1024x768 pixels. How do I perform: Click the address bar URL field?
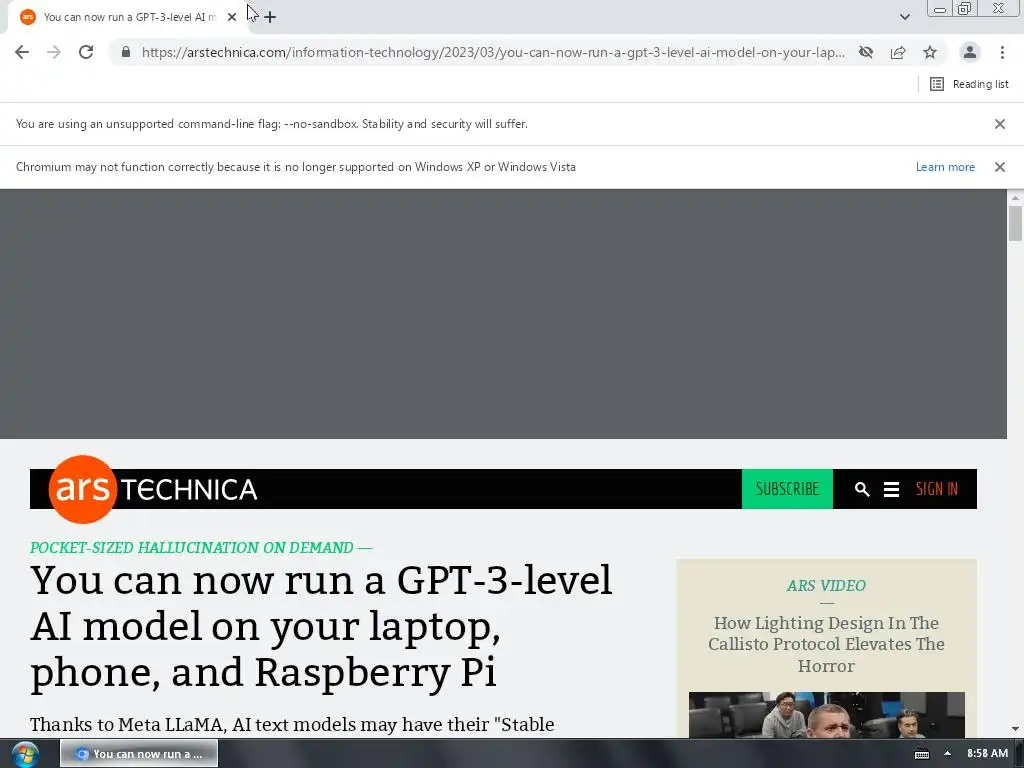click(x=493, y=52)
